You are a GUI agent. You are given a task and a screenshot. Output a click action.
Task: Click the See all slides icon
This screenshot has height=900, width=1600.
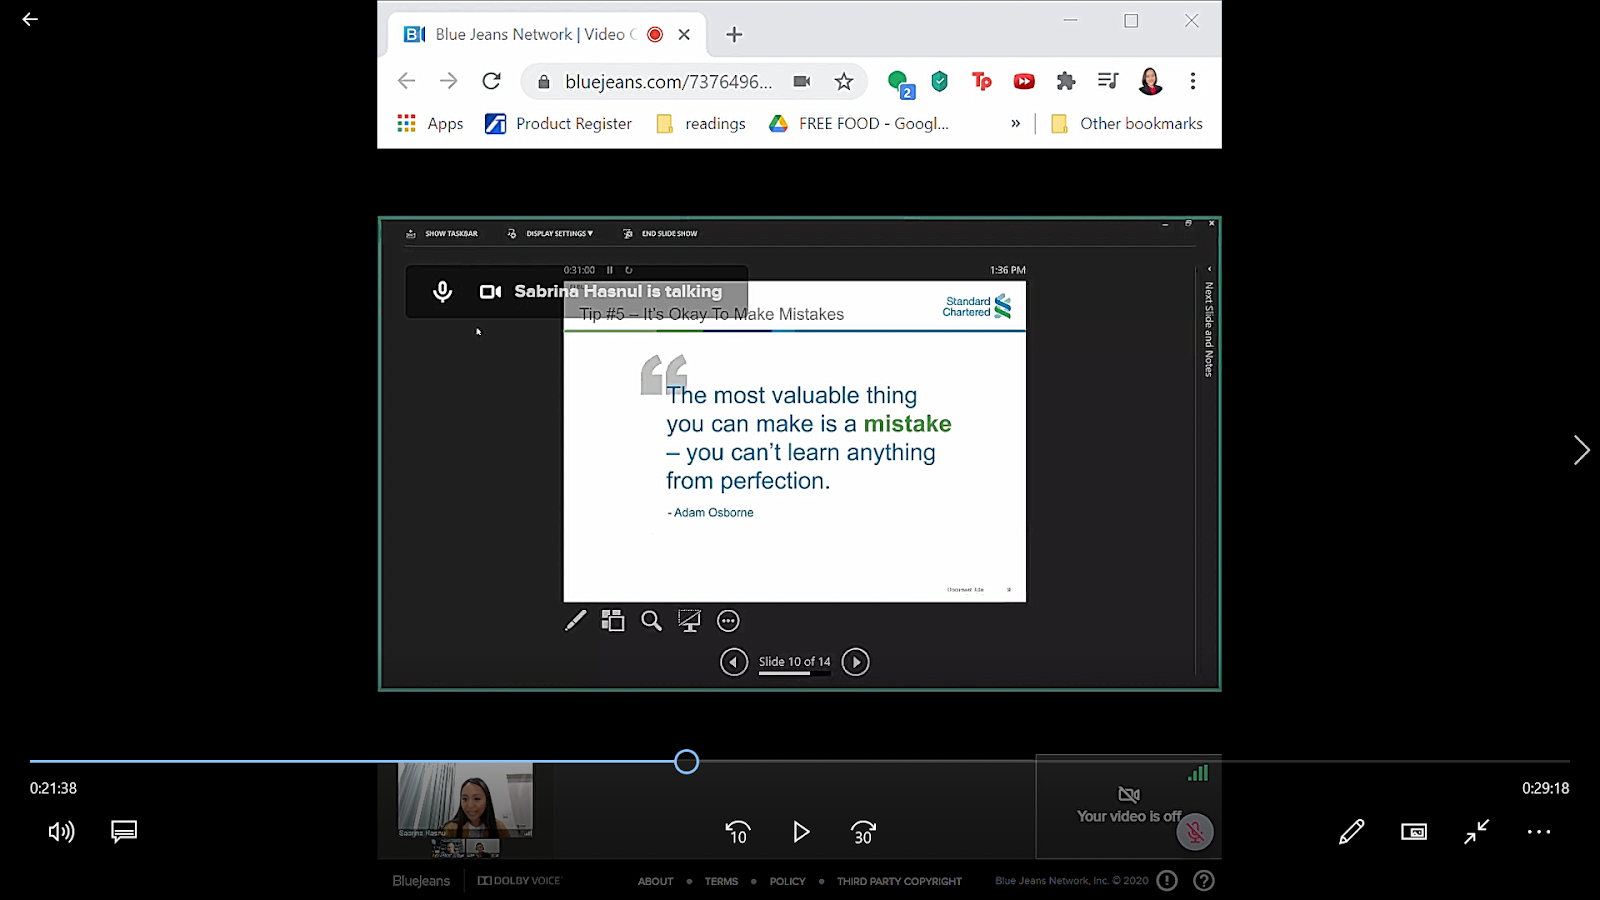point(613,621)
